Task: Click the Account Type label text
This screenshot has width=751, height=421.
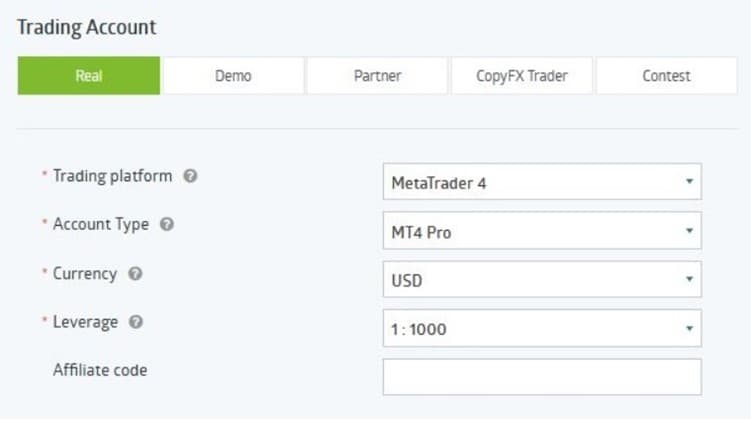Action: (101, 224)
